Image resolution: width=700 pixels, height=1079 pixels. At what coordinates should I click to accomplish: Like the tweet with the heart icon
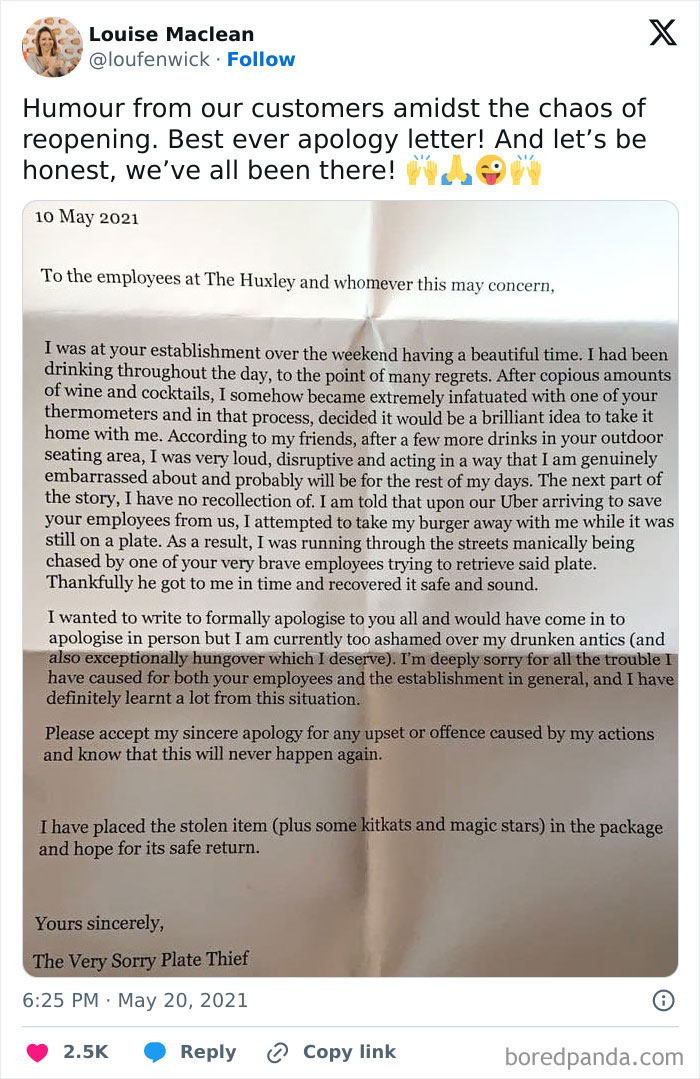(x=37, y=1052)
